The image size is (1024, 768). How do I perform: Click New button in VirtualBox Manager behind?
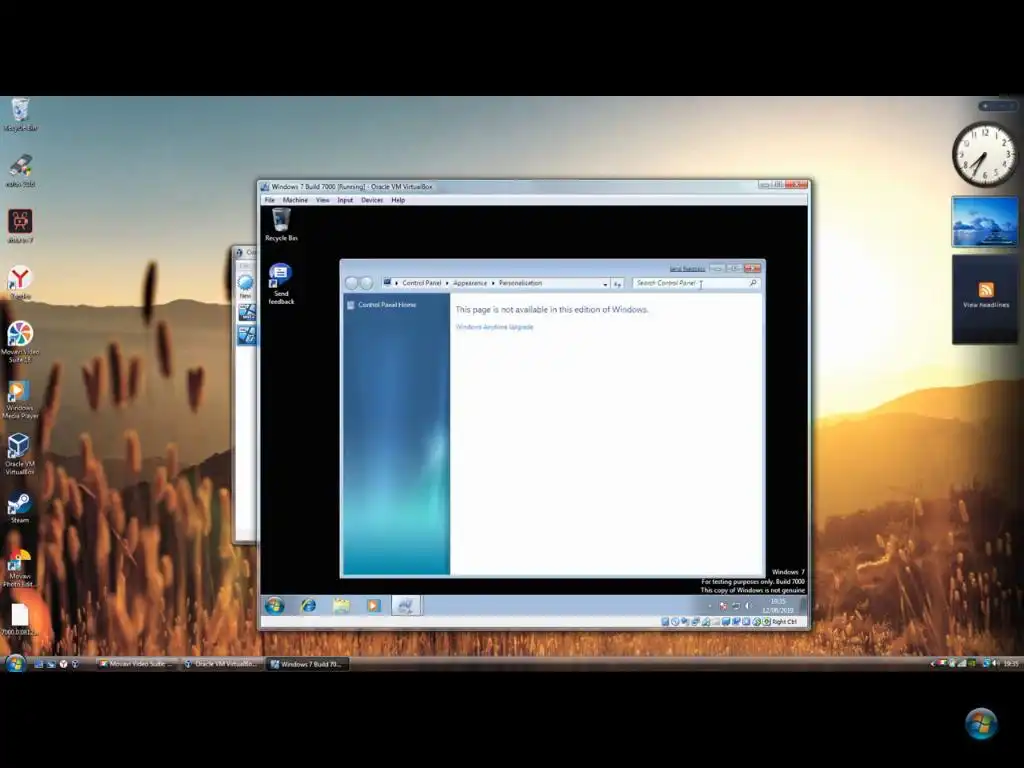click(x=246, y=287)
